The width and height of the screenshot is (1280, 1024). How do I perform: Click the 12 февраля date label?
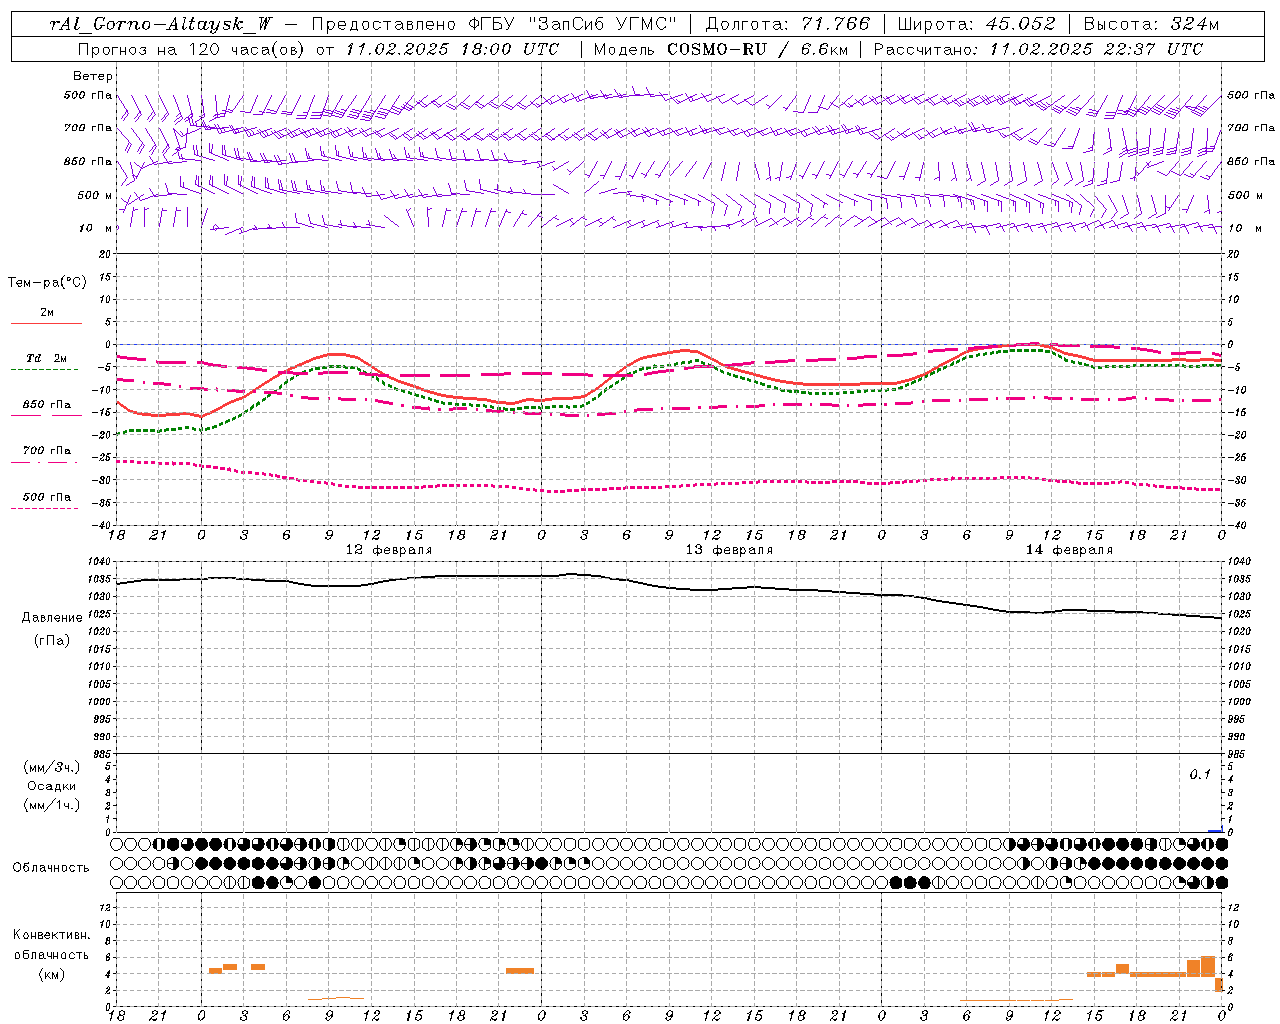(x=389, y=550)
